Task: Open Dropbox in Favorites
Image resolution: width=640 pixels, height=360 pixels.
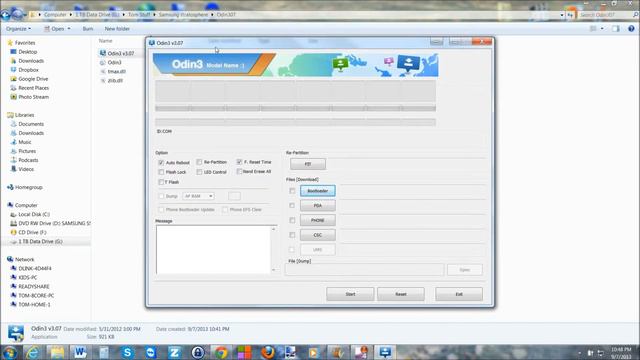Action: tap(24, 70)
